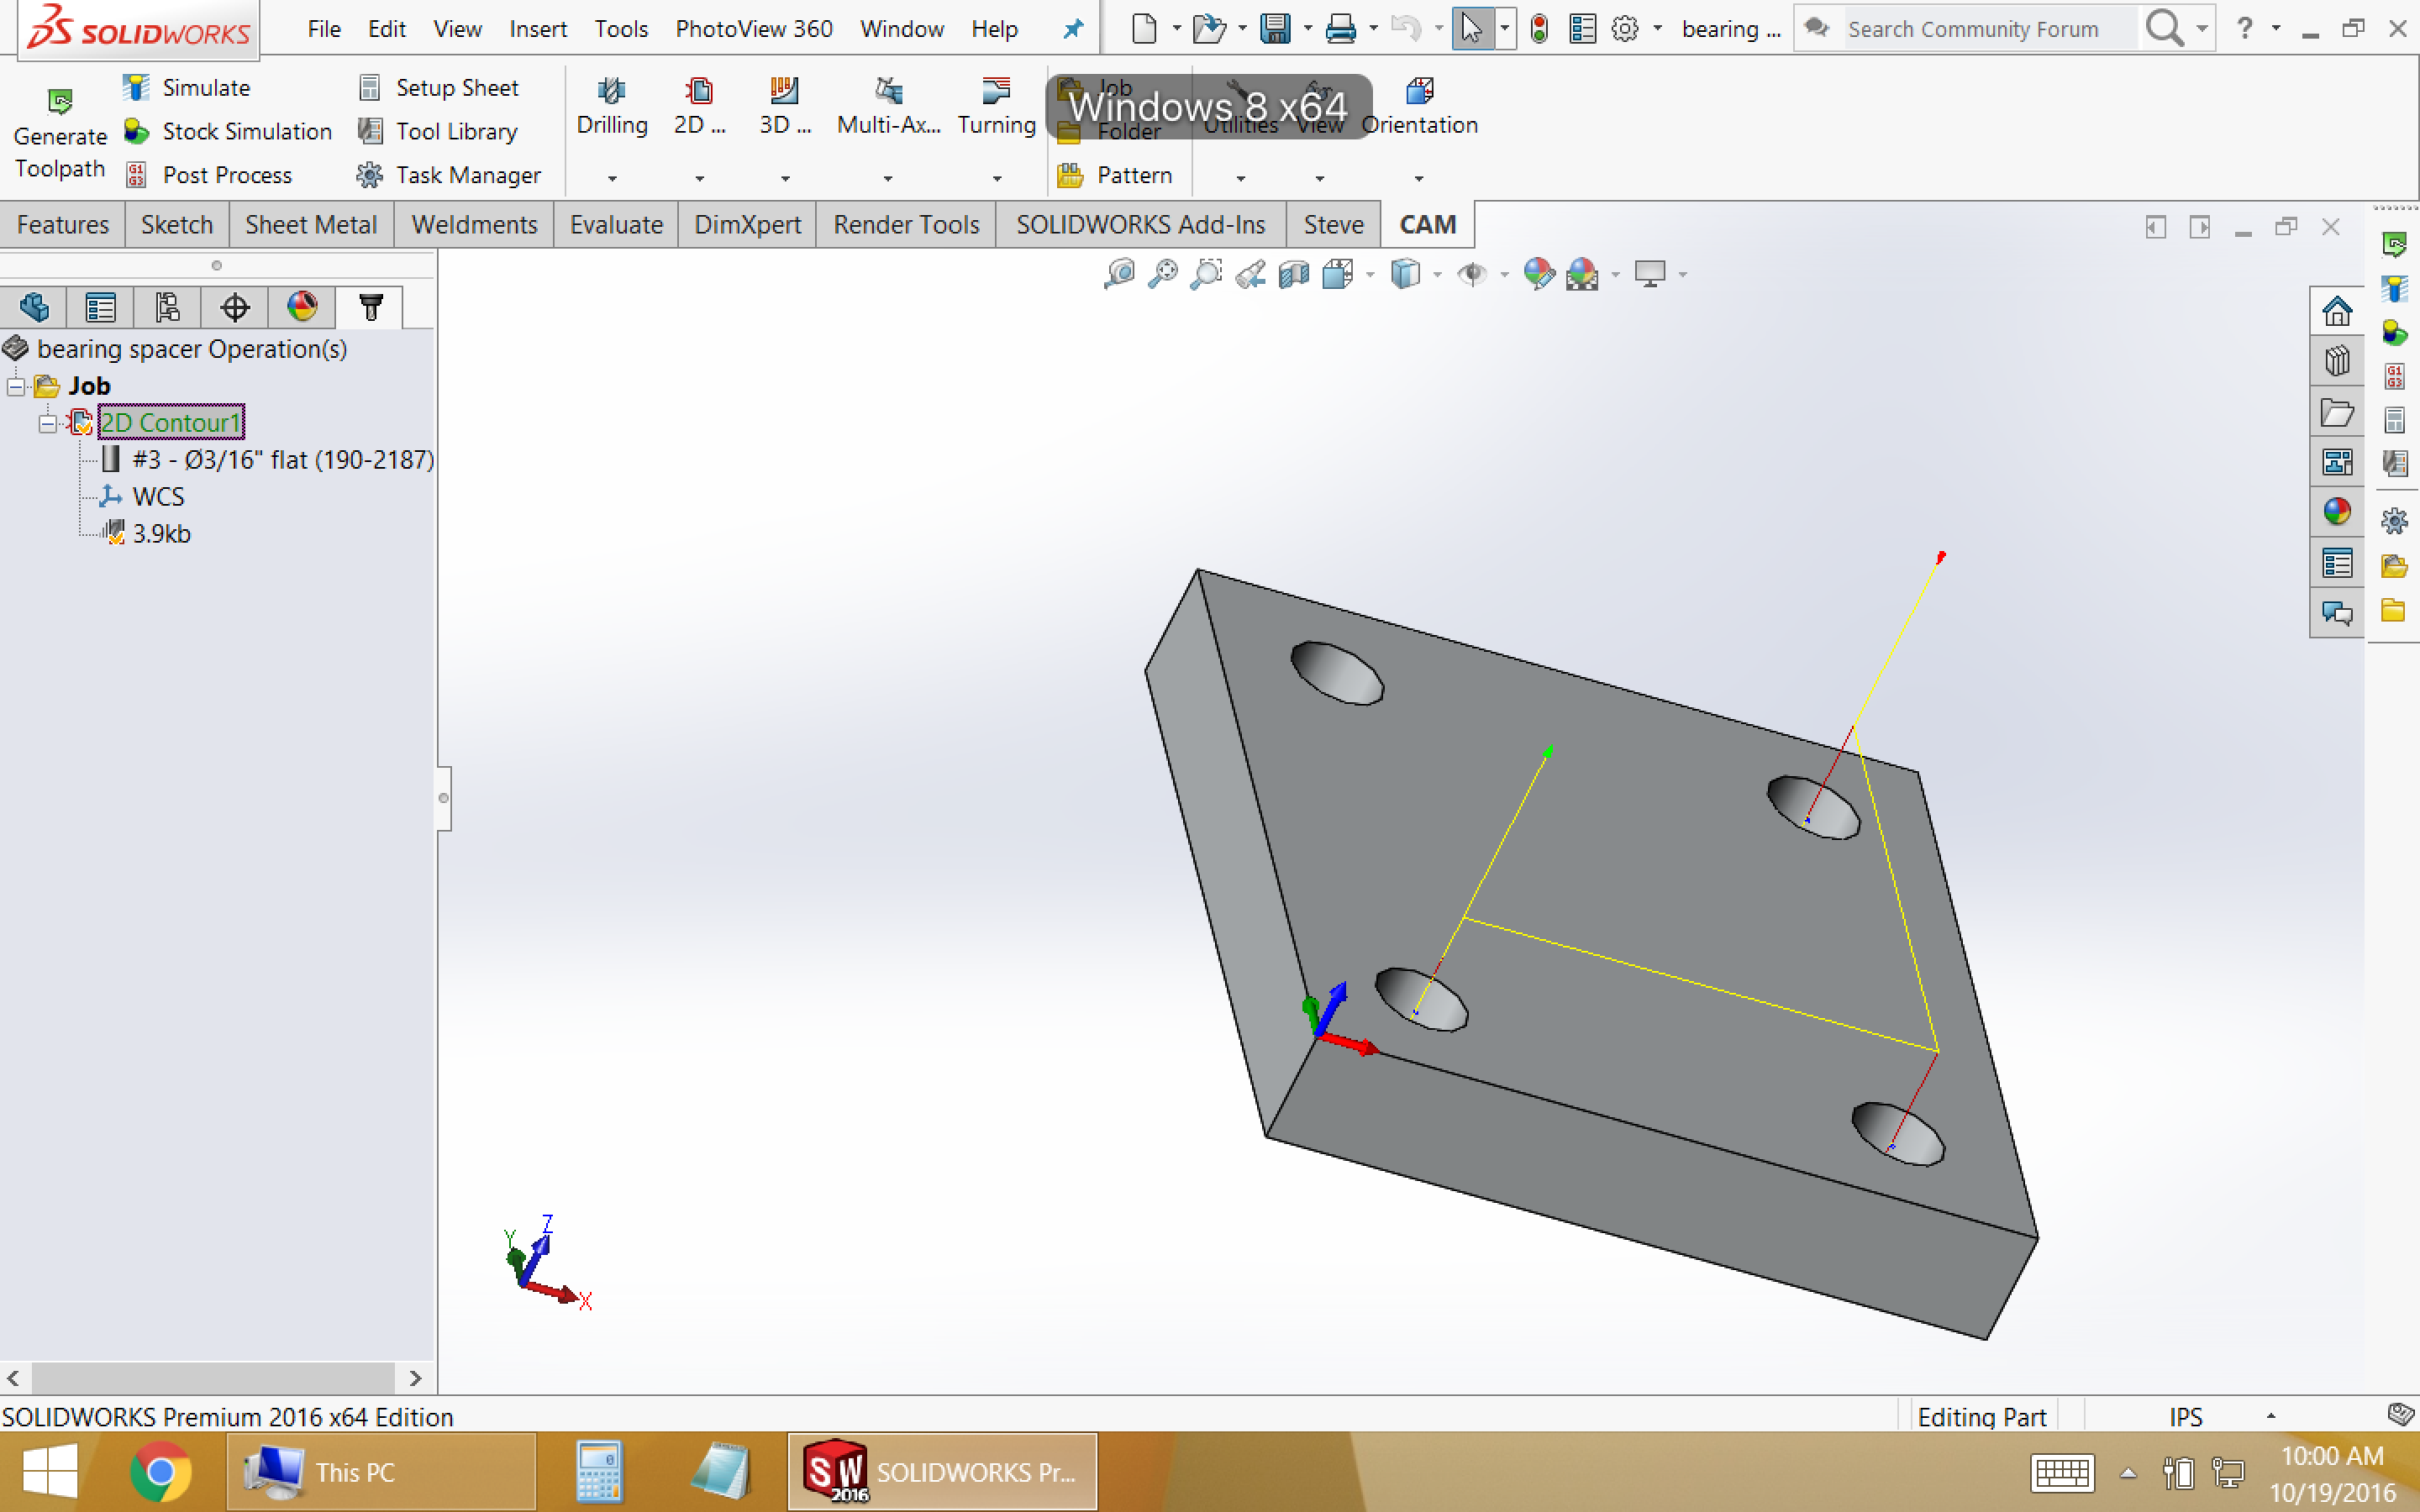The width and height of the screenshot is (2420, 1512).
Task: Click the 3D milling operations icon
Action: (785, 91)
